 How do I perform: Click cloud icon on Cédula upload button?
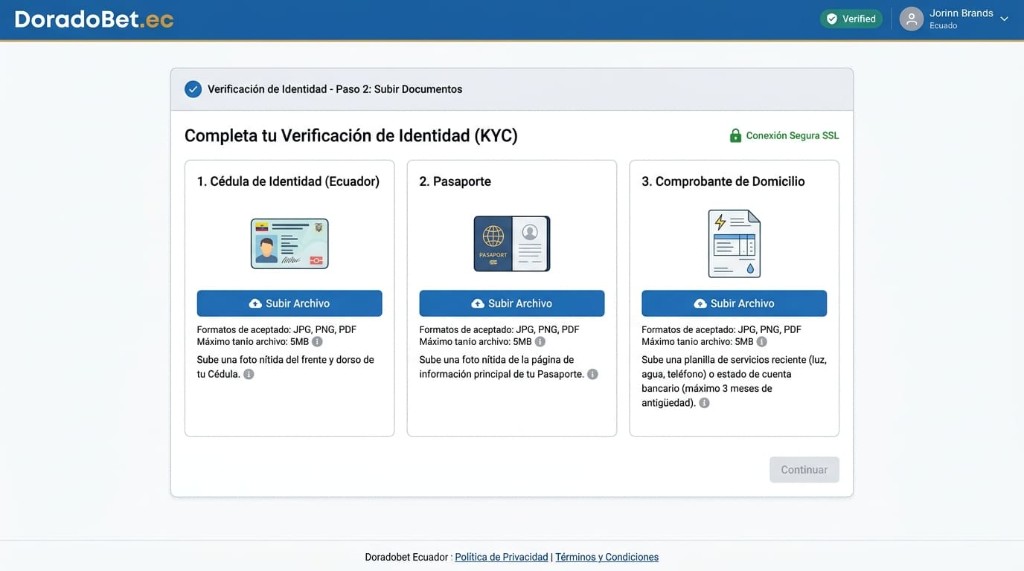pos(255,304)
